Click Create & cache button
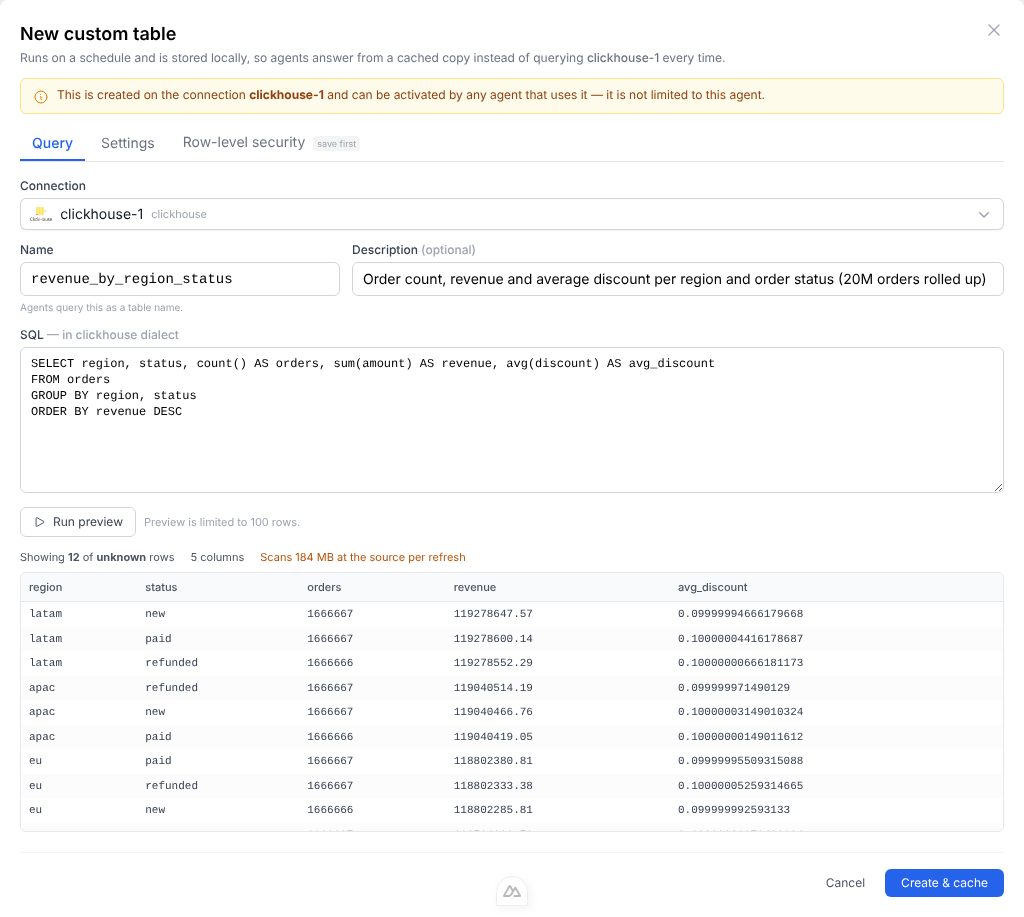This screenshot has width=1024, height=917. tap(944, 883)
